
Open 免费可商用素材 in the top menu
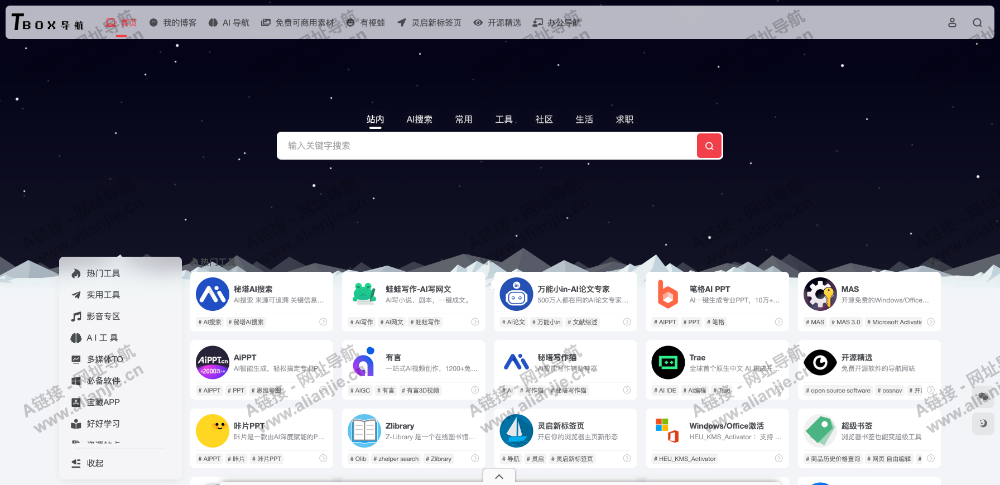click(298, 22)
